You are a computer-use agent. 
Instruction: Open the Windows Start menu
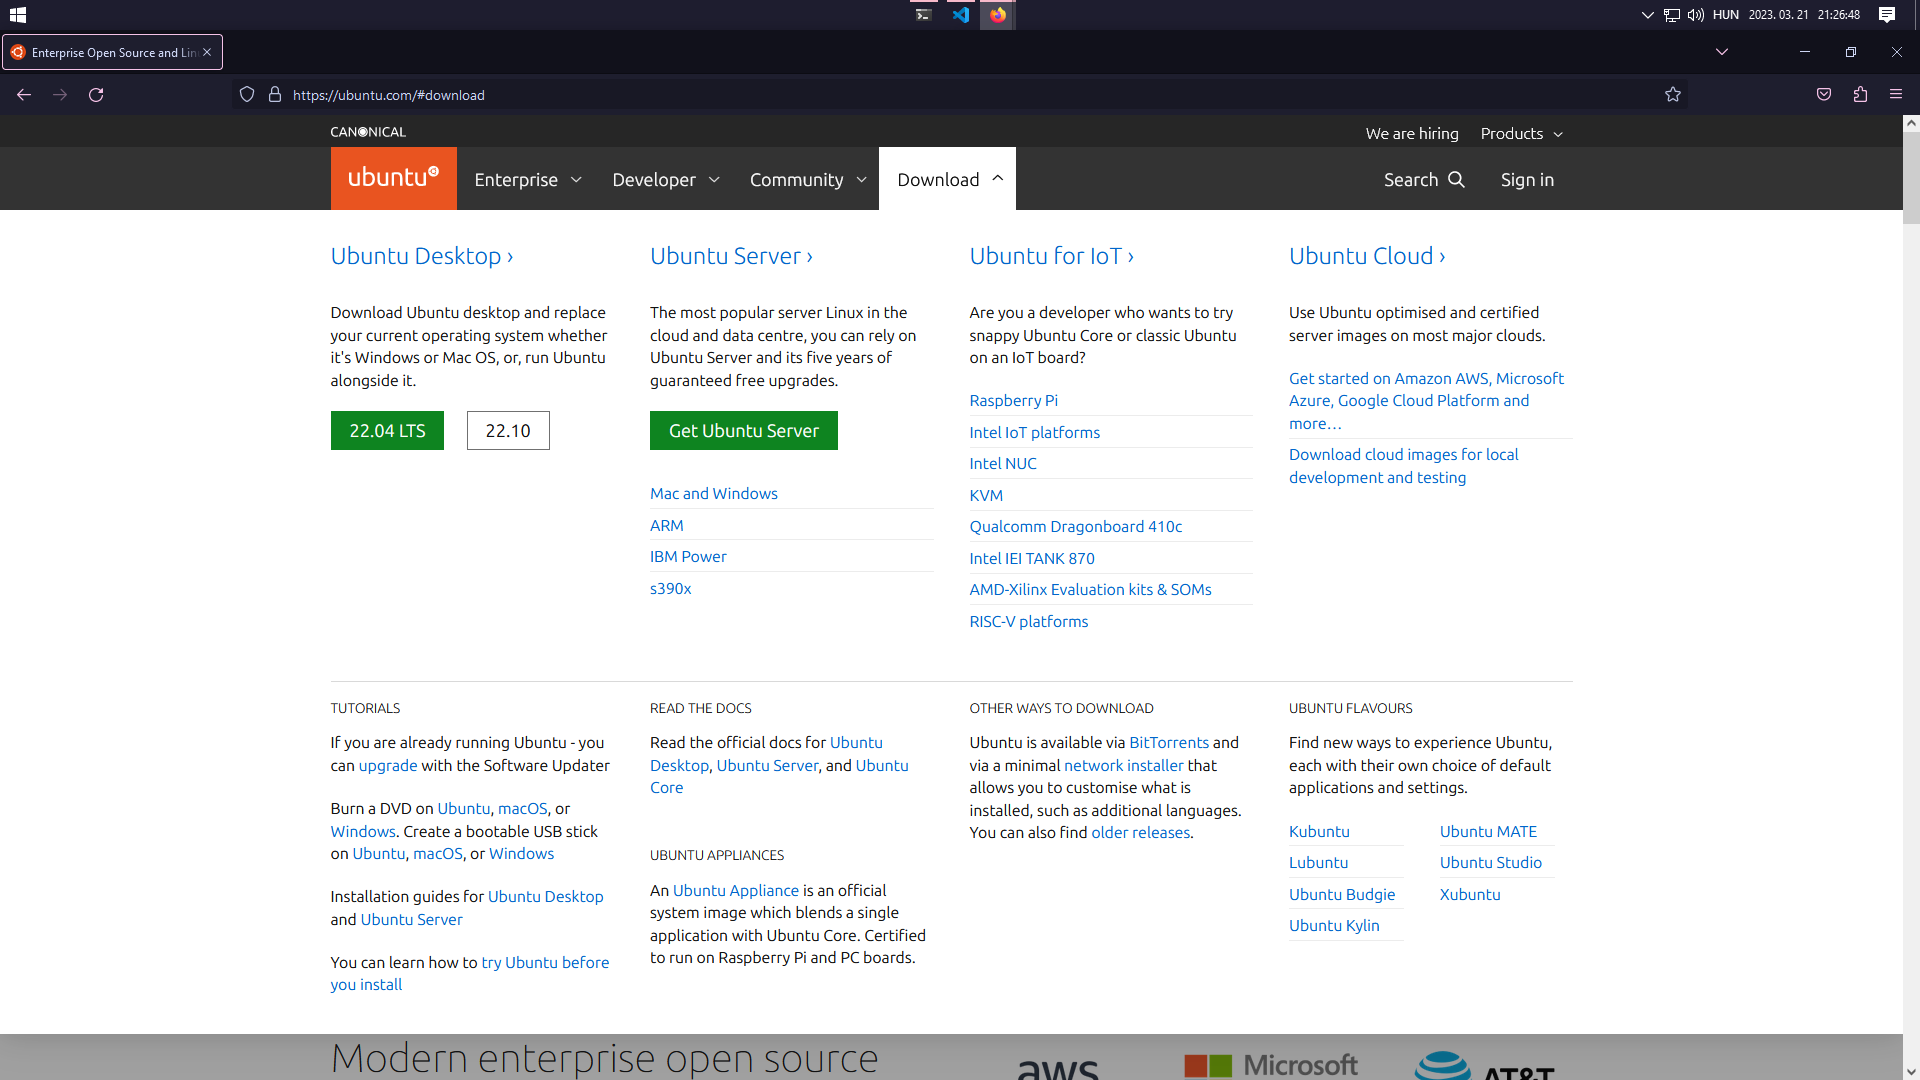tap(17, 15)
